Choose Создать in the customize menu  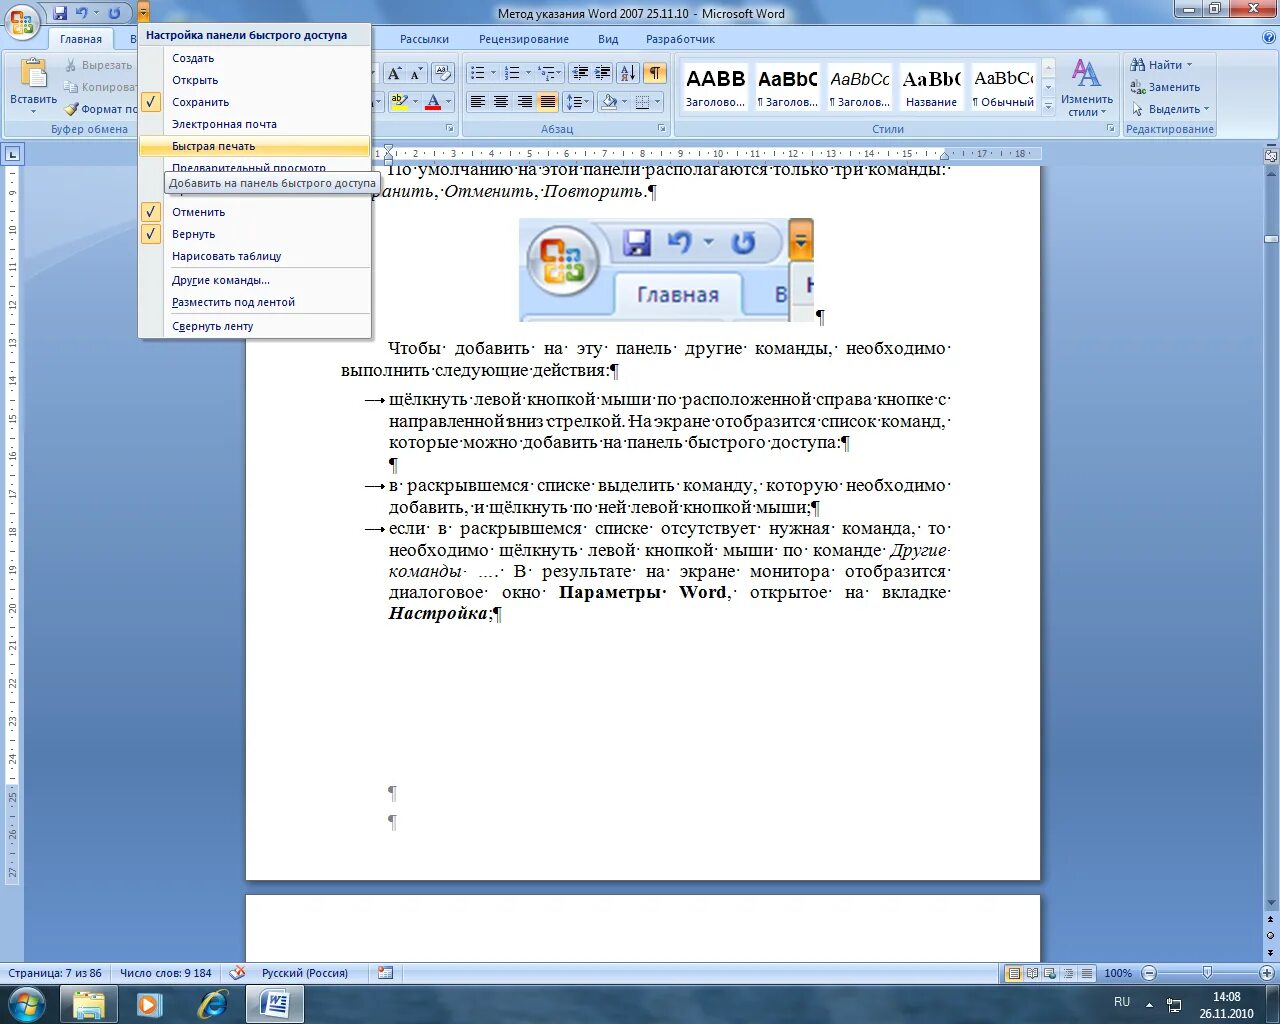[x=255, y=58]
